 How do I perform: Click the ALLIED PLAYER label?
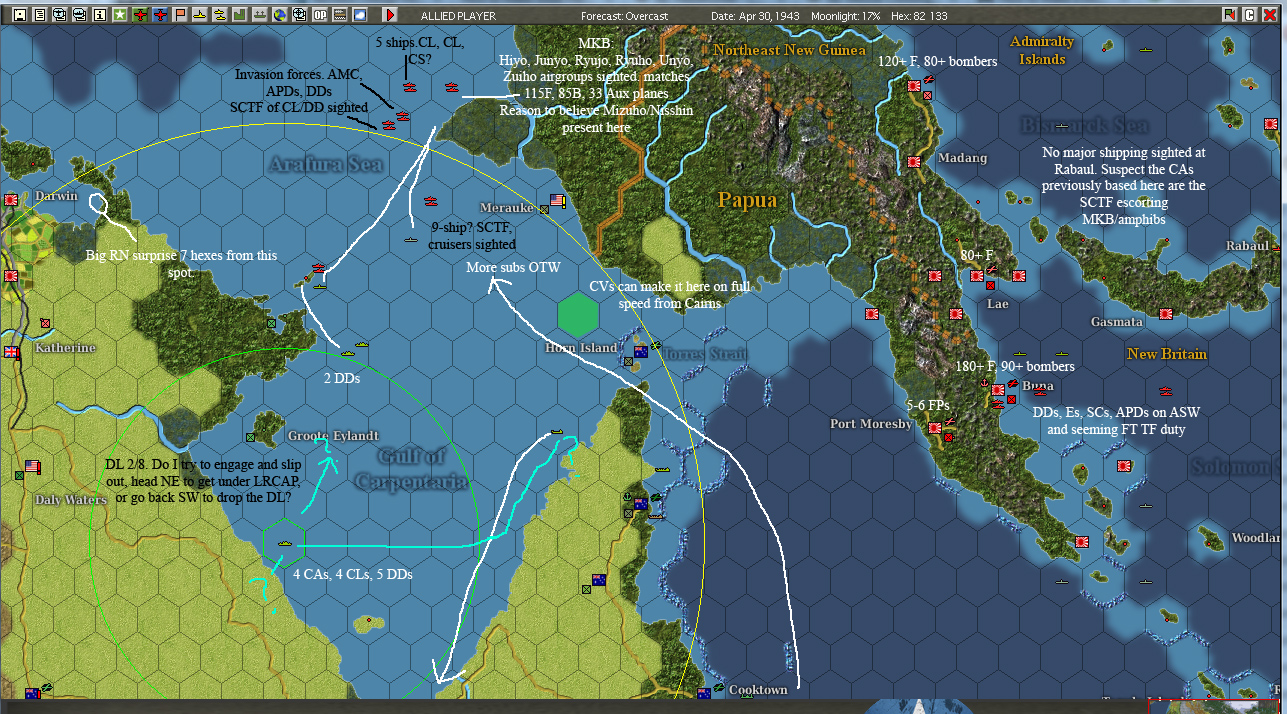[456, 16]
